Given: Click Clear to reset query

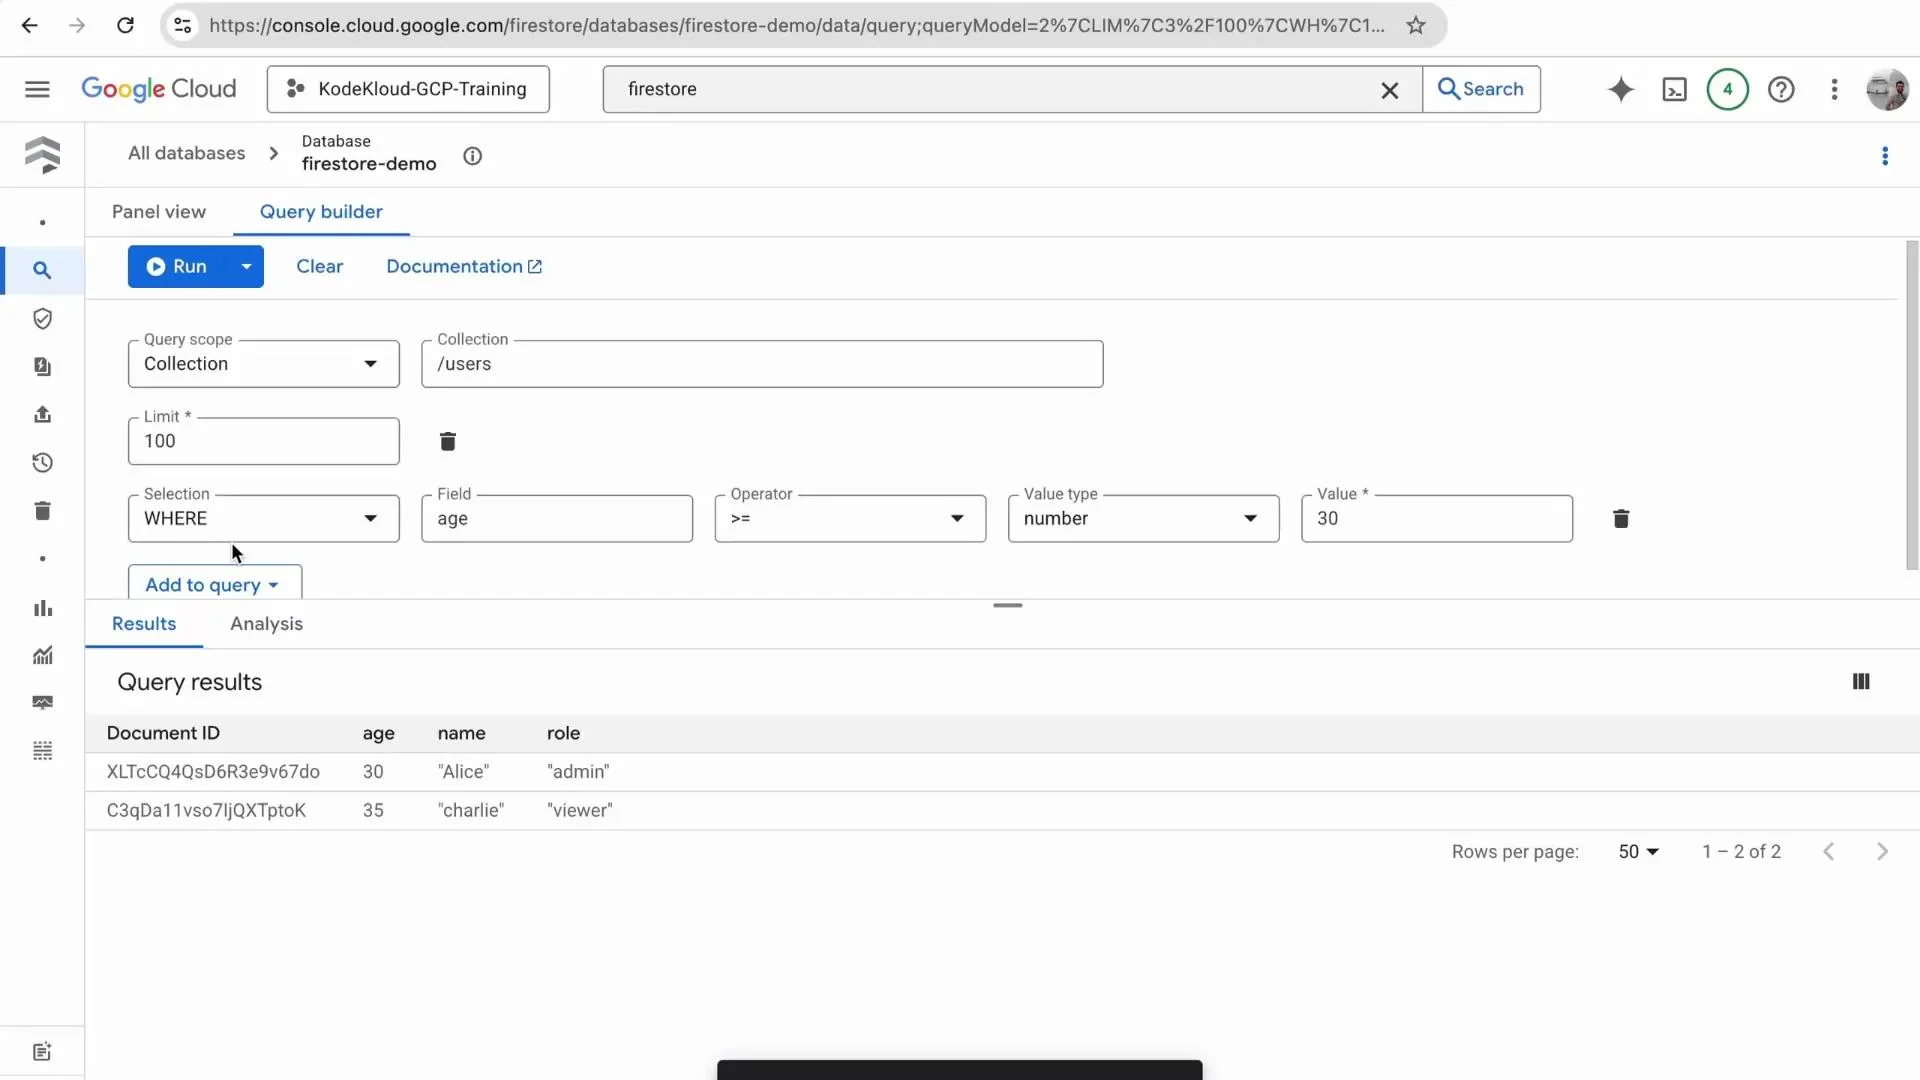Looking at the screenshot, I should coord(319,266).
